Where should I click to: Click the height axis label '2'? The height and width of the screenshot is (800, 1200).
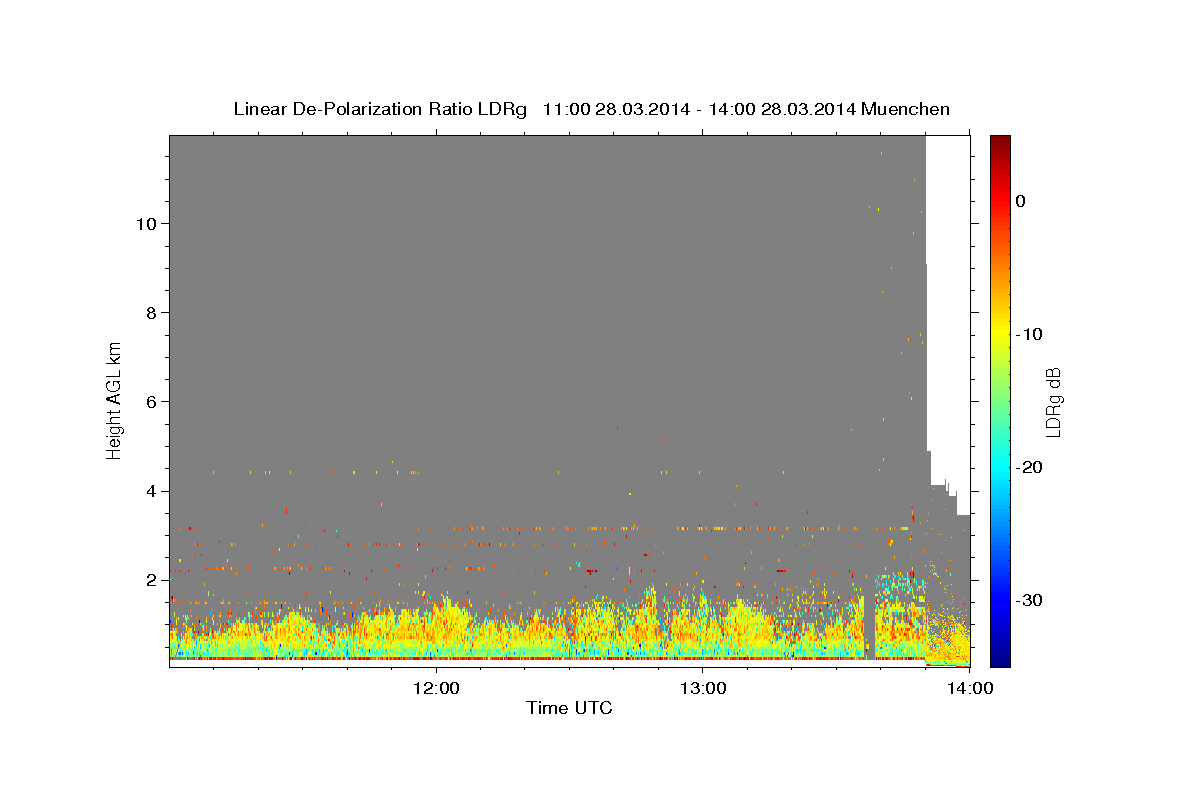(x=149, y=580)
